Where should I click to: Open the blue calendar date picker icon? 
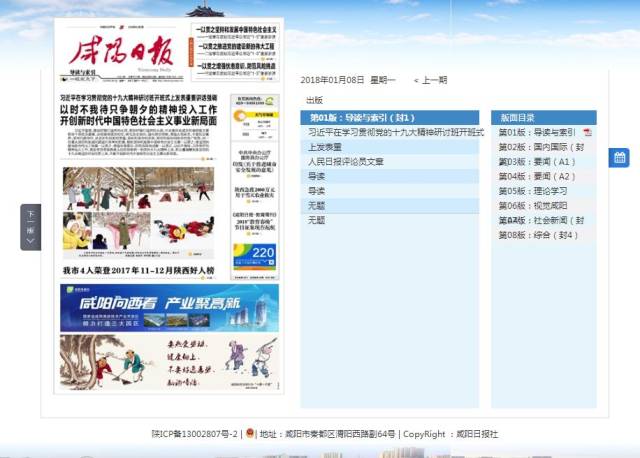[619, 158]
